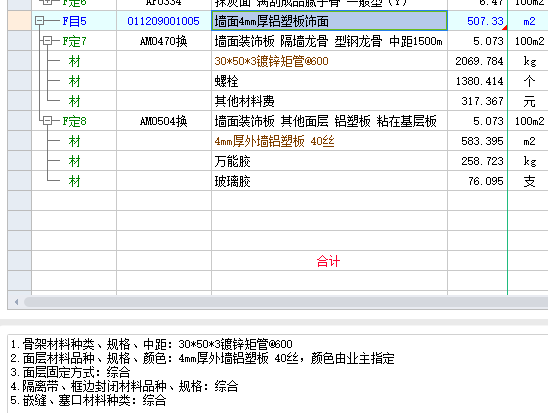Viewport: 548px width, 413px height.
Task: Select the AM0470换 code cell
Action: point(164,41)
